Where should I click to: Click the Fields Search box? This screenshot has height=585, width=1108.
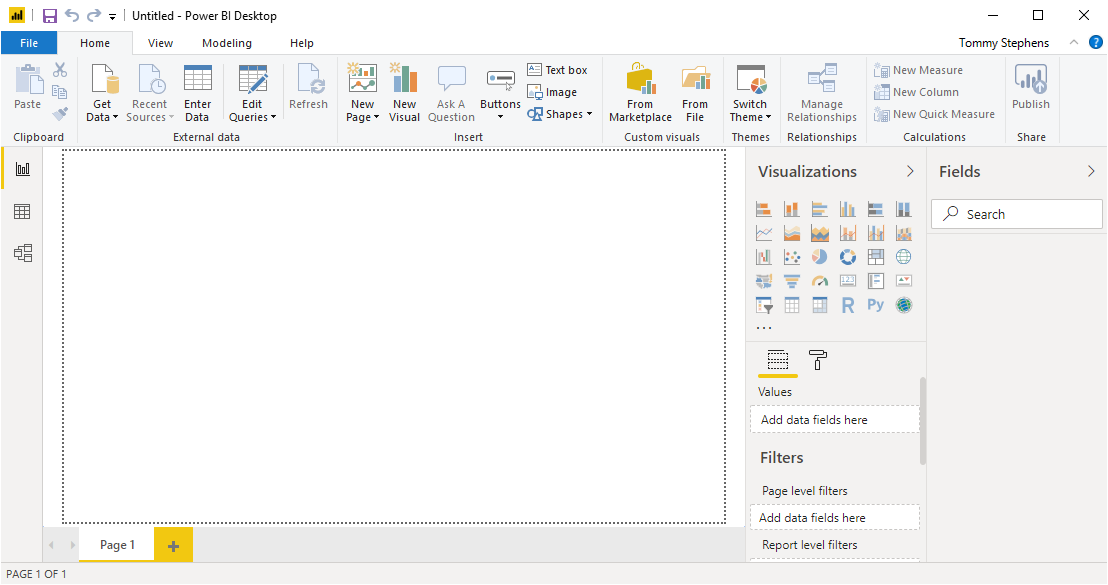[x=1017, y=214]
